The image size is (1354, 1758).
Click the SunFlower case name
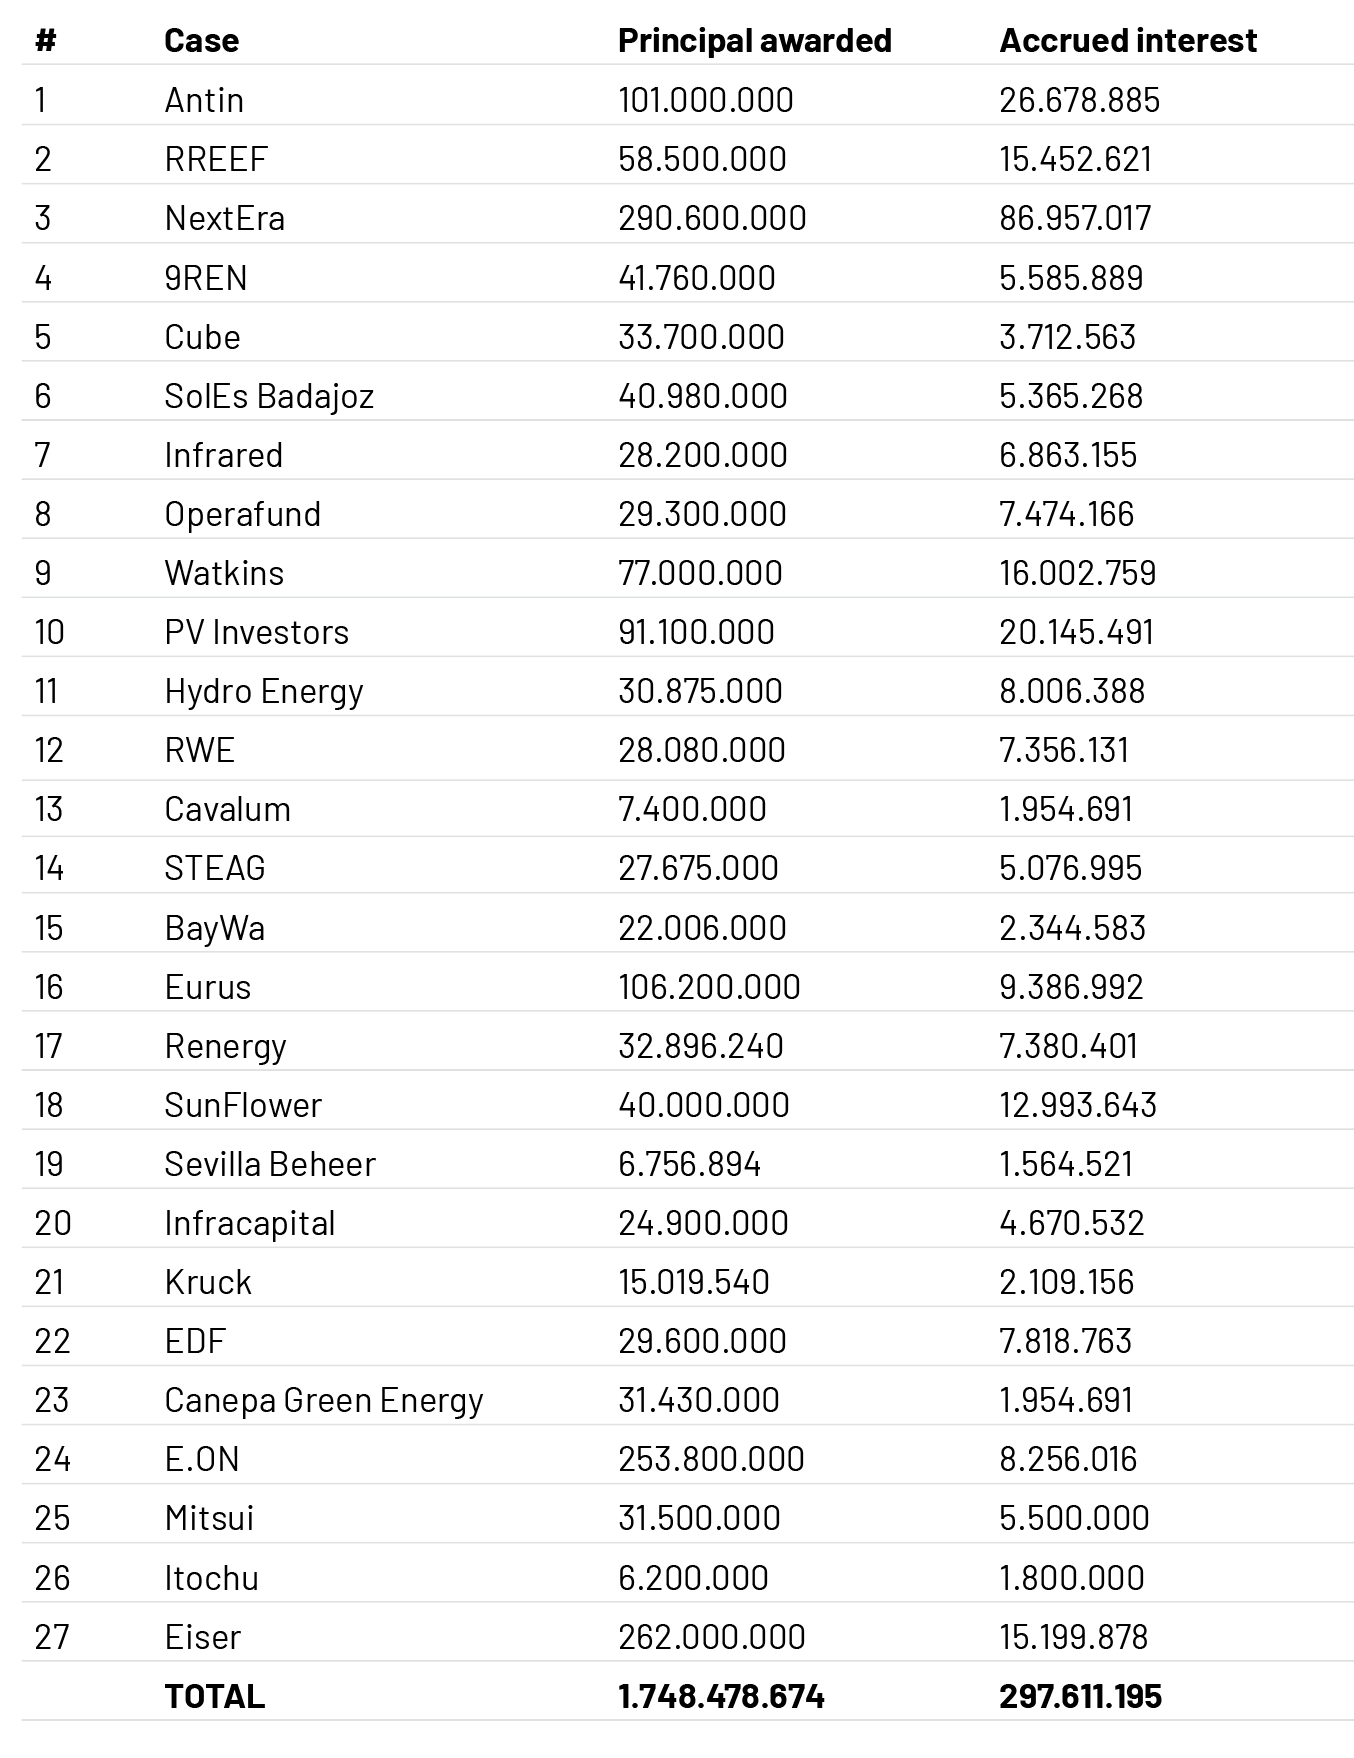(243, 1105)
